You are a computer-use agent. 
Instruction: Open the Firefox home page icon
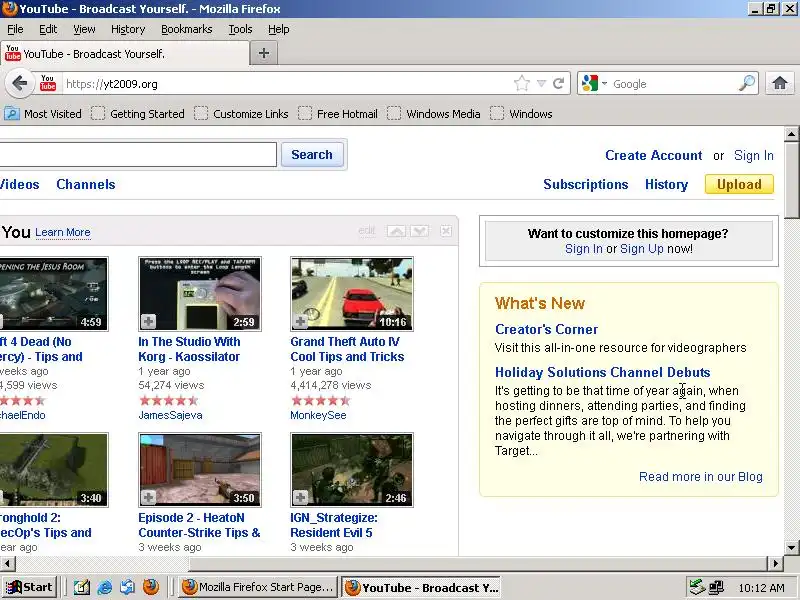point(779,83)
